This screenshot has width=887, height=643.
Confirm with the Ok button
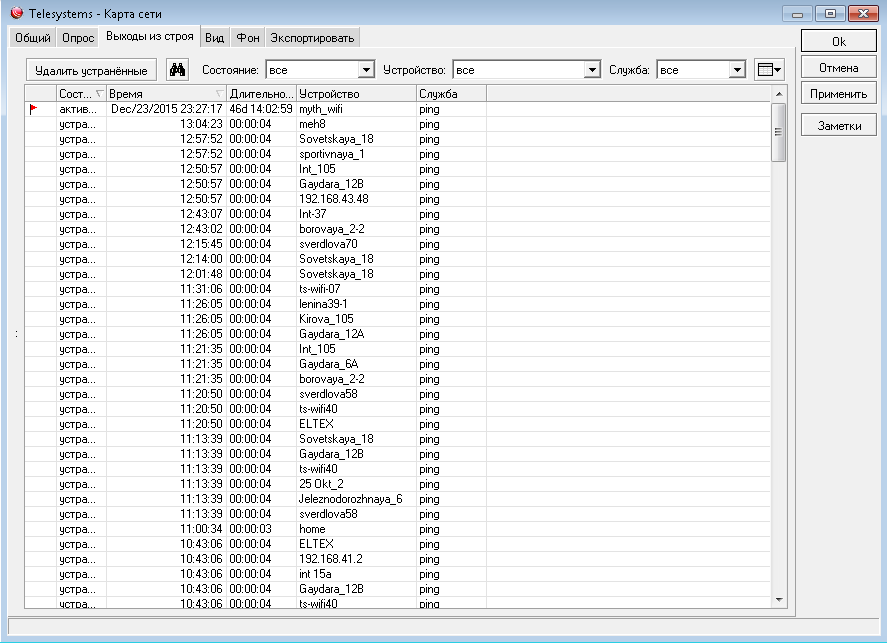click(838, 41)
